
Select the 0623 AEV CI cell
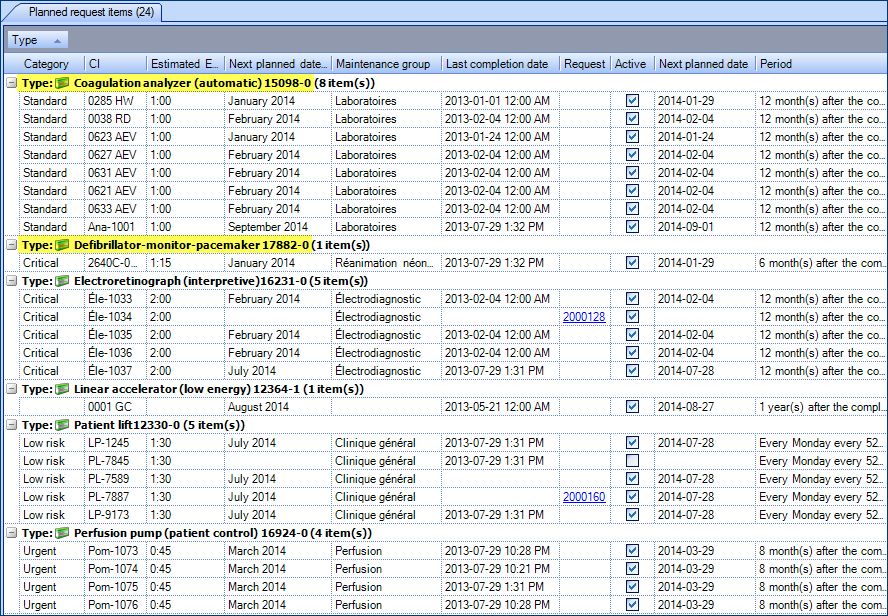coord(115,137)
